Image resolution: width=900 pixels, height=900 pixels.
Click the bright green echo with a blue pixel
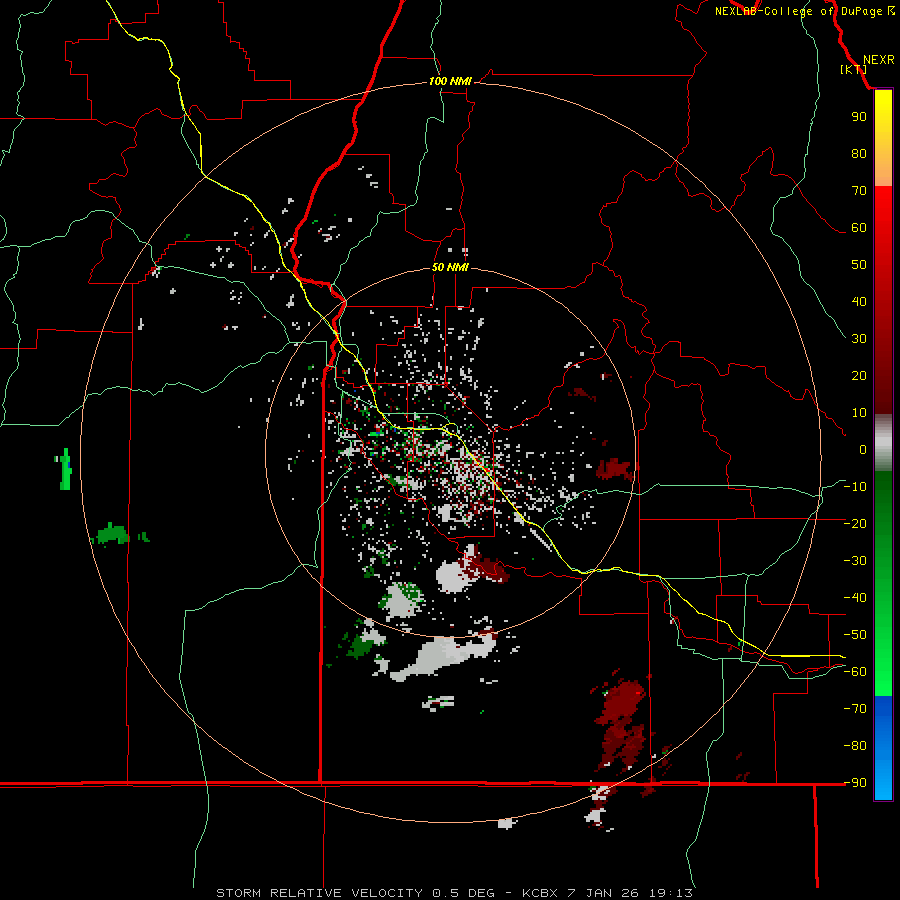[65, 469]
